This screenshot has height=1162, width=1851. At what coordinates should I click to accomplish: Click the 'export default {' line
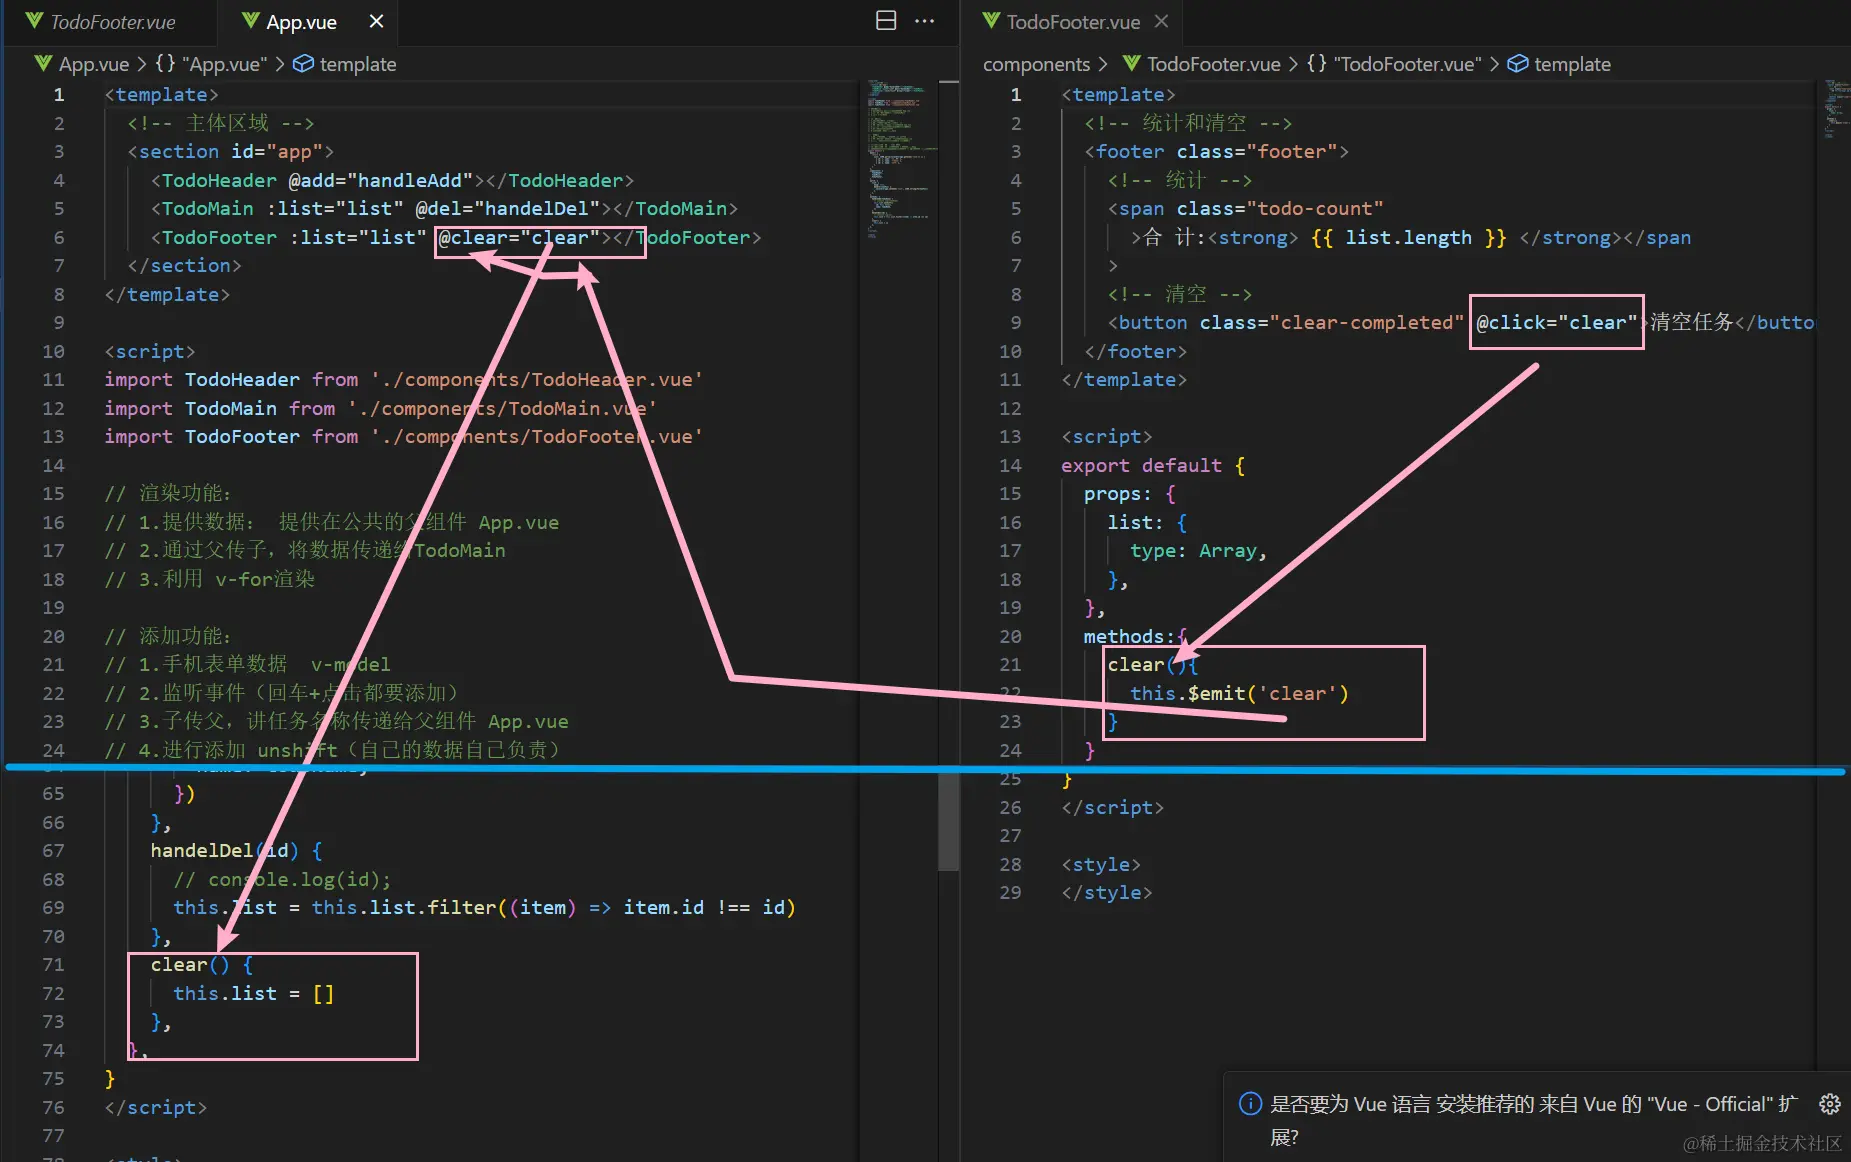1153,466
